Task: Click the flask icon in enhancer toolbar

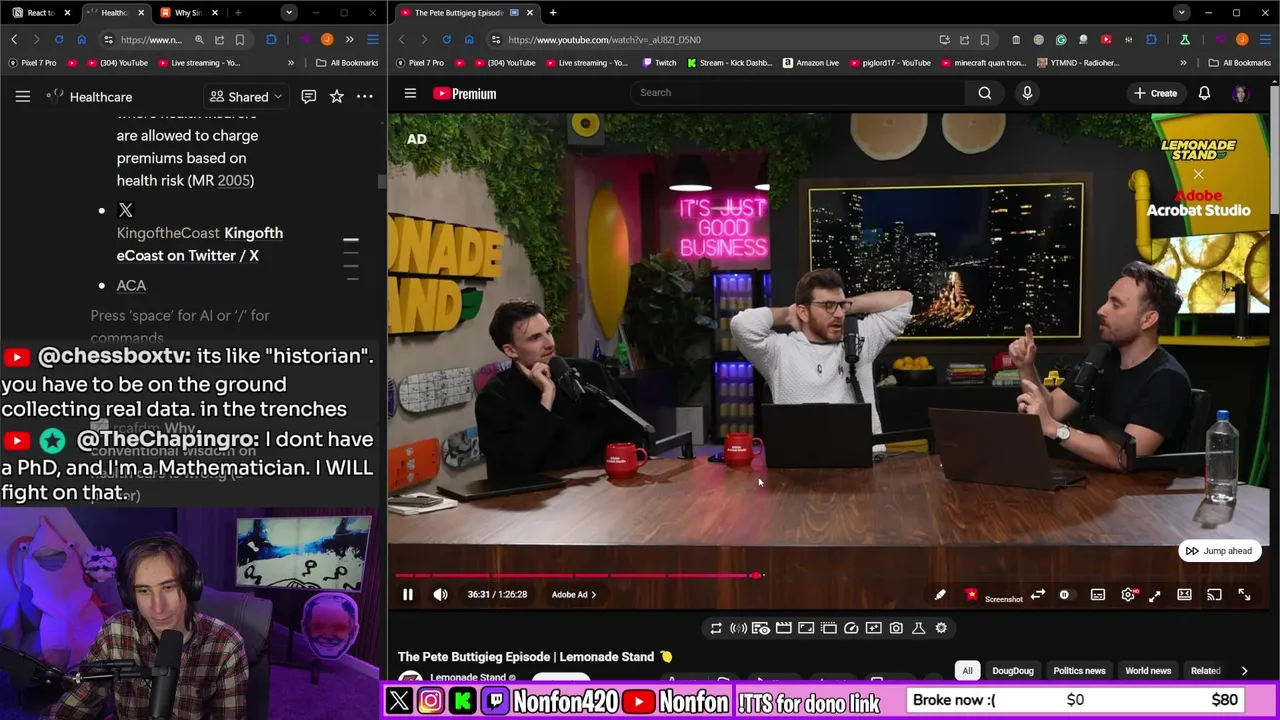Action: tap(919, 628)
